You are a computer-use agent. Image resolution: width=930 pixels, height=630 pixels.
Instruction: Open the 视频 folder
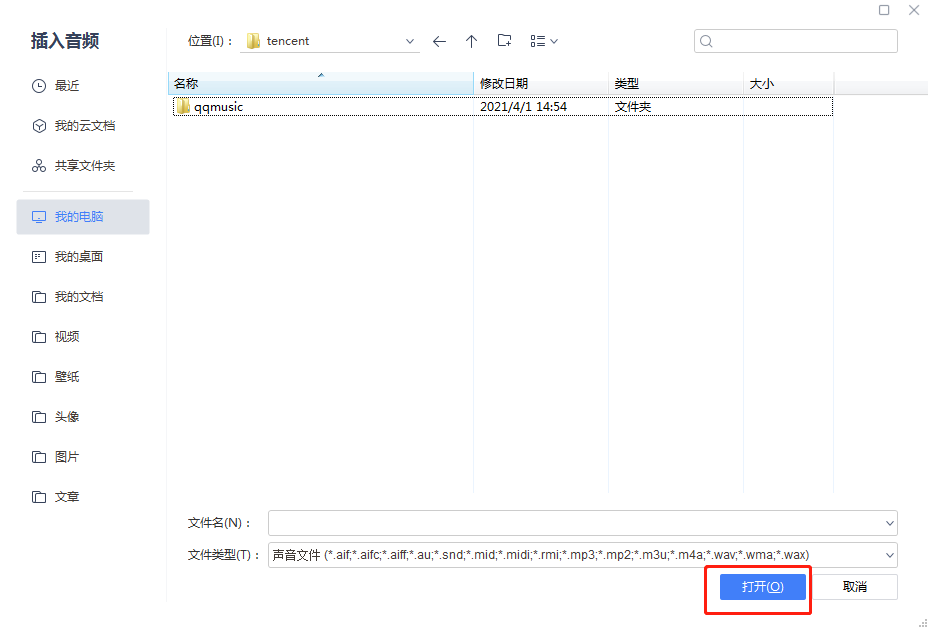67,337
